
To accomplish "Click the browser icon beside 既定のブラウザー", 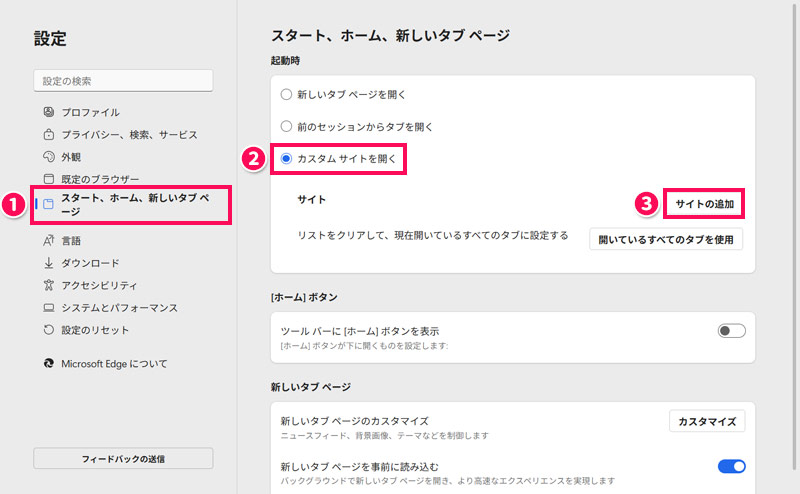I will tap(48, 179).
